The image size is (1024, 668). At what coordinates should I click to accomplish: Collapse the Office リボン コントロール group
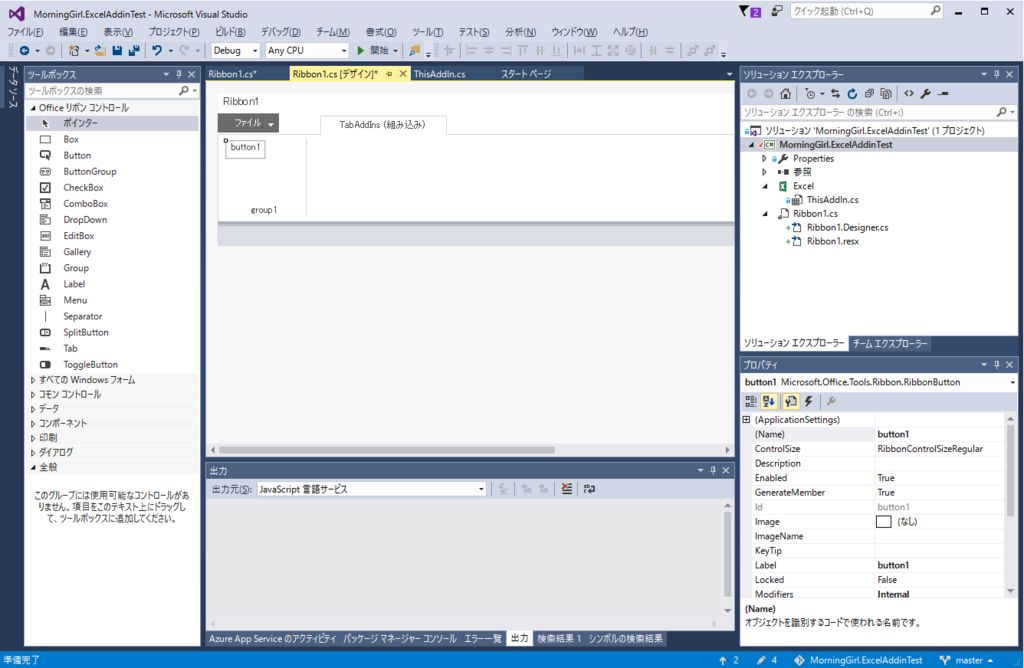click(33, 108)
